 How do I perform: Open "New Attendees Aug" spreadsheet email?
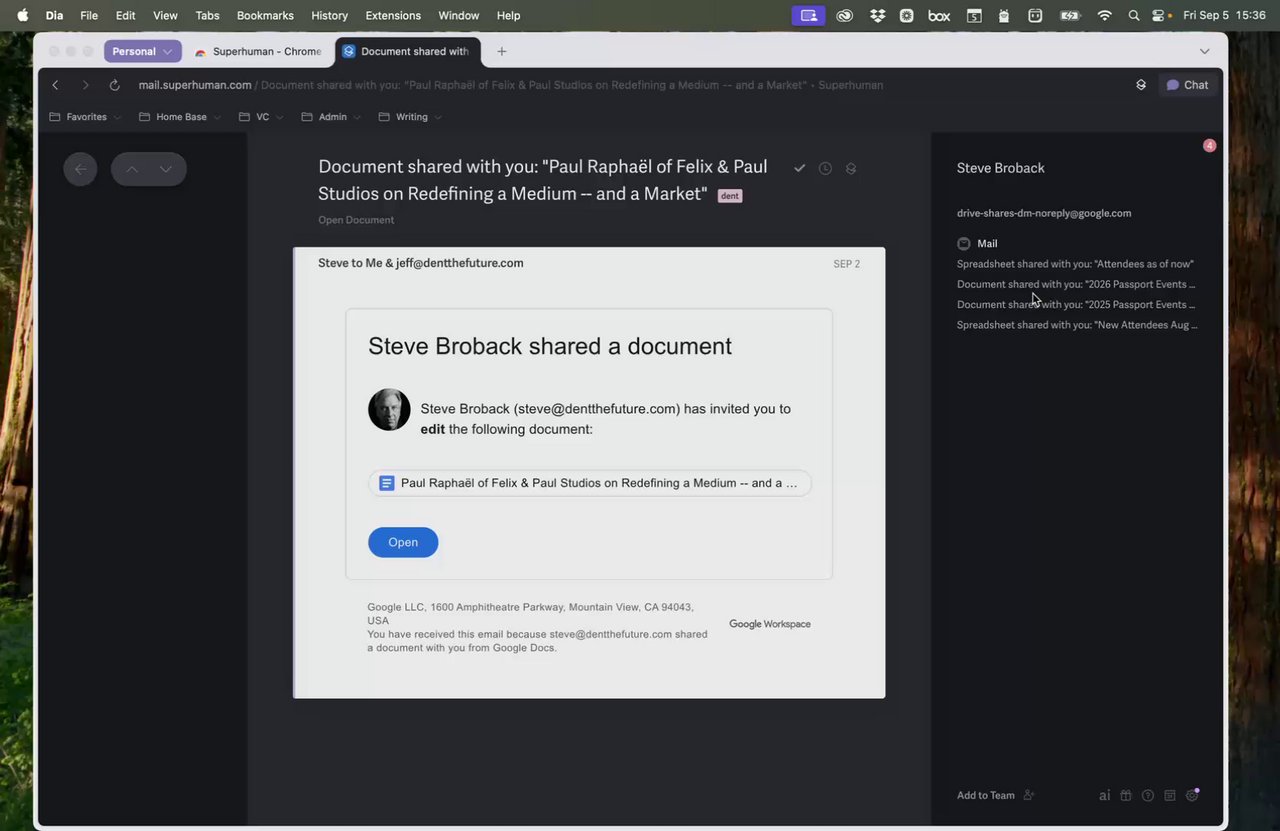(1077, 325)
